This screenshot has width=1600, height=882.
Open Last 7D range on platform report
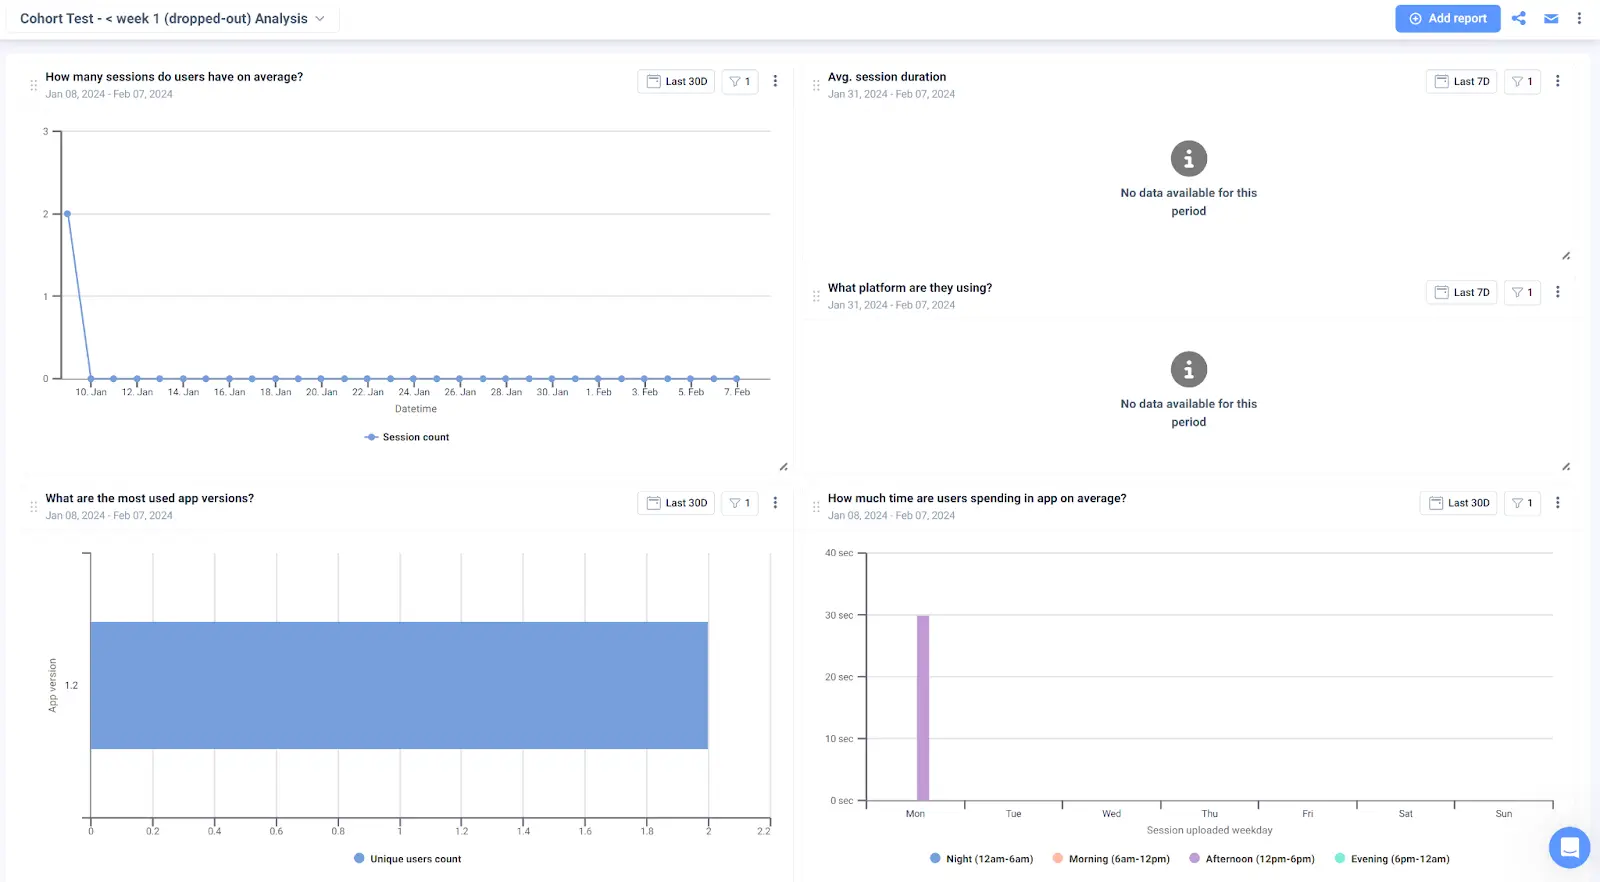pyautogui.click(x=1461, y=293)
